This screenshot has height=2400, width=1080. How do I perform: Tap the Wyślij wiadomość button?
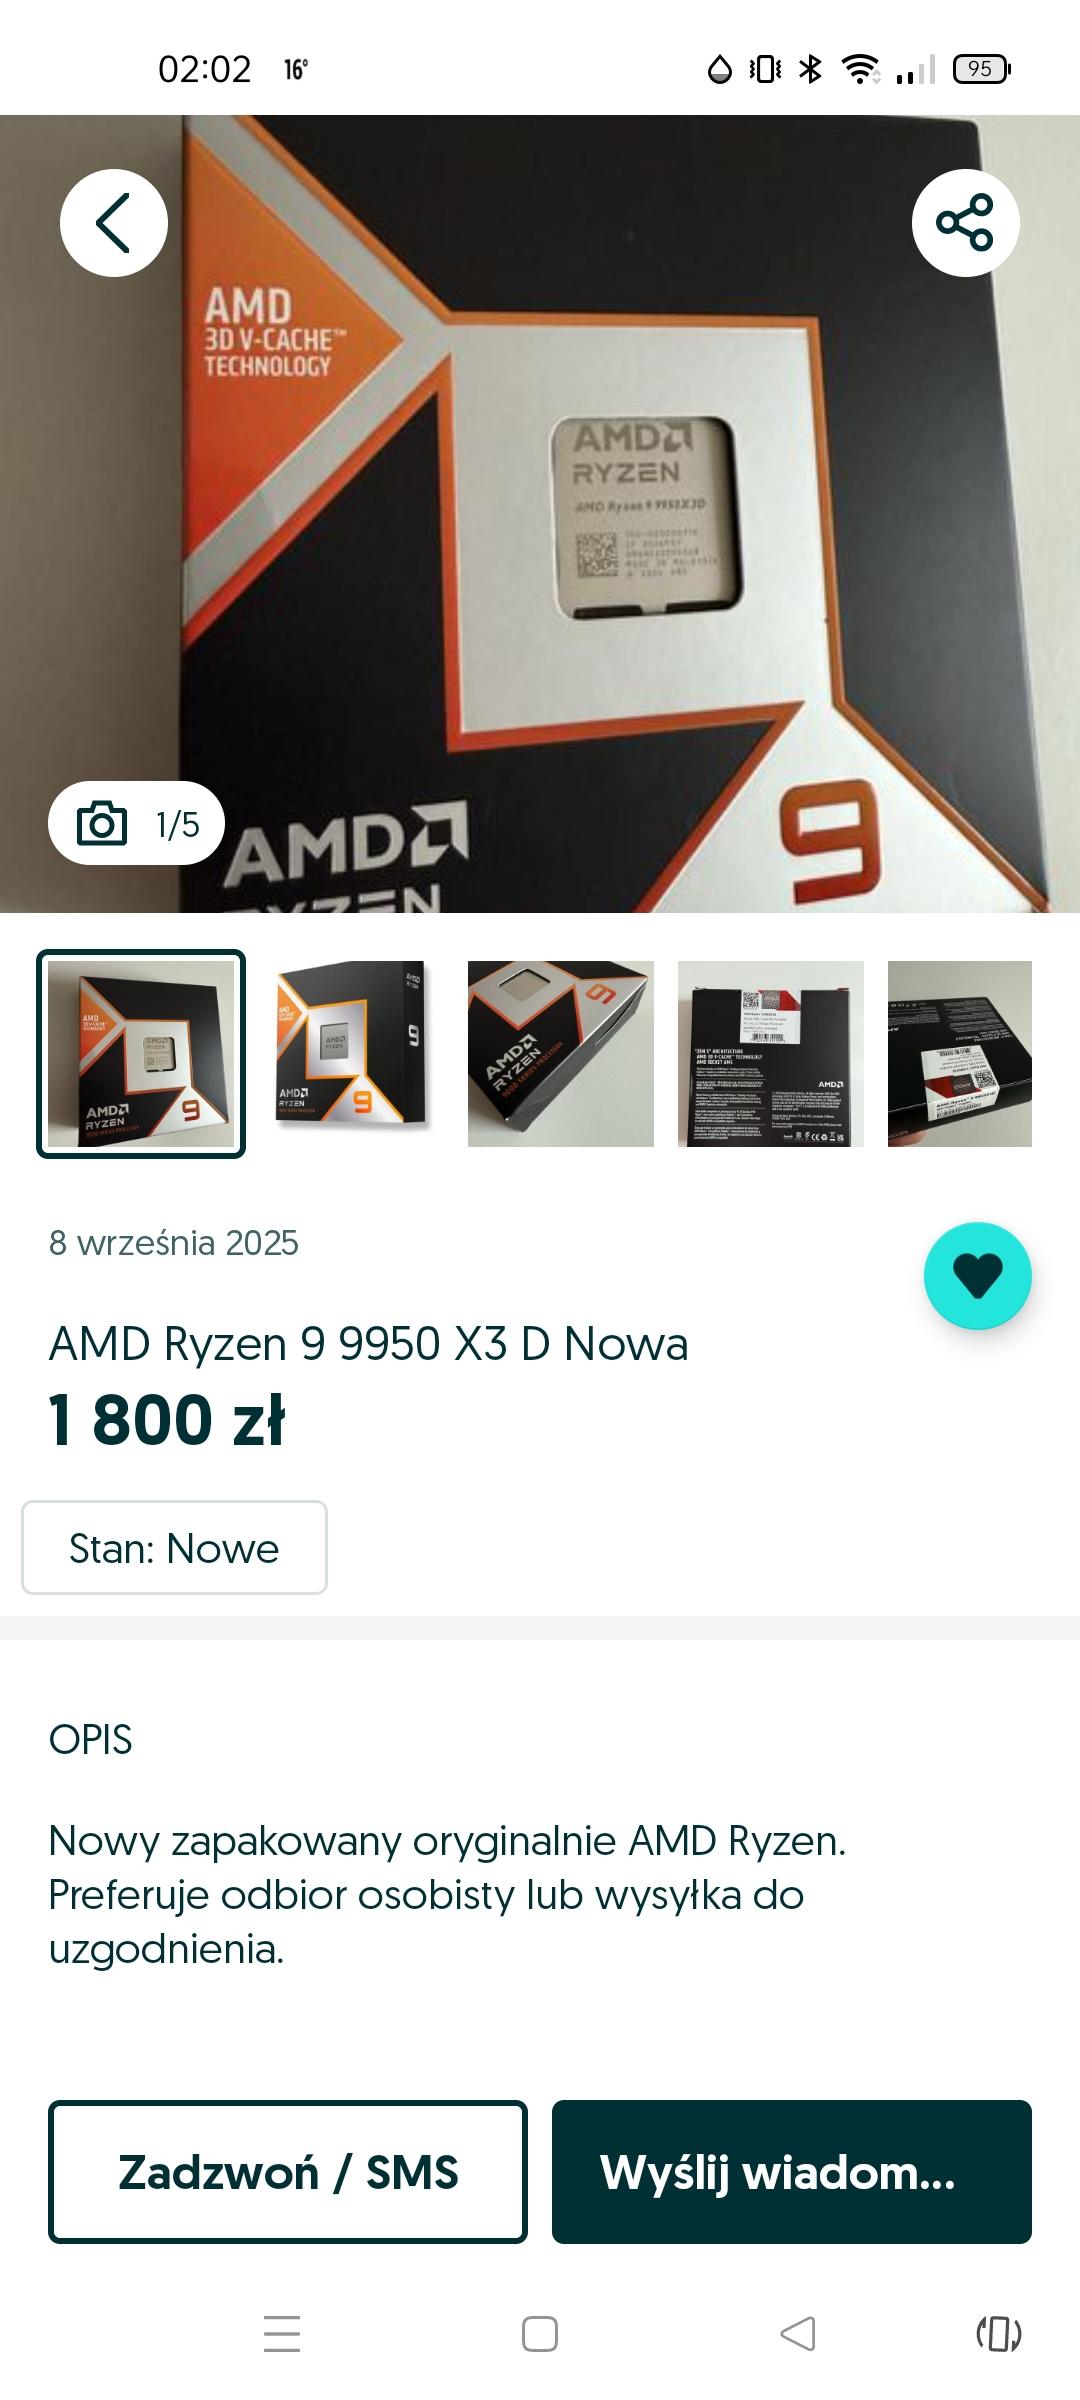coord(792,2172)
